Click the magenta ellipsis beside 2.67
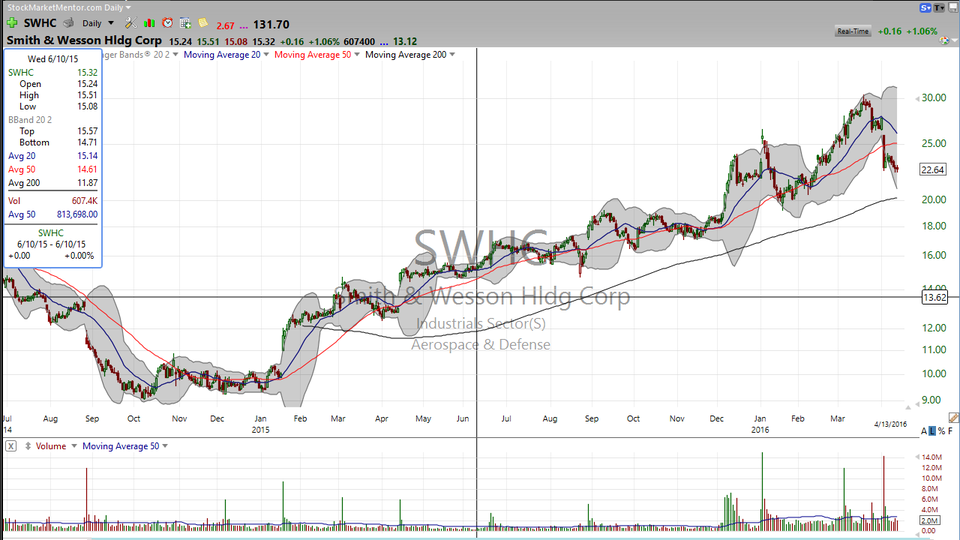960x540 pixels. [244, 26]
